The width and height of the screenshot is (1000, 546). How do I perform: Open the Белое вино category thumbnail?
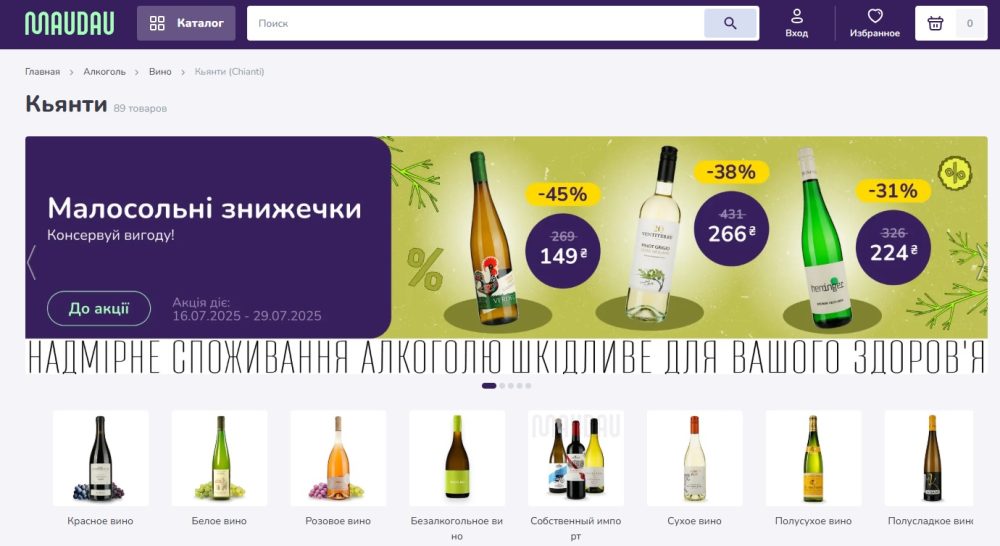219,458
